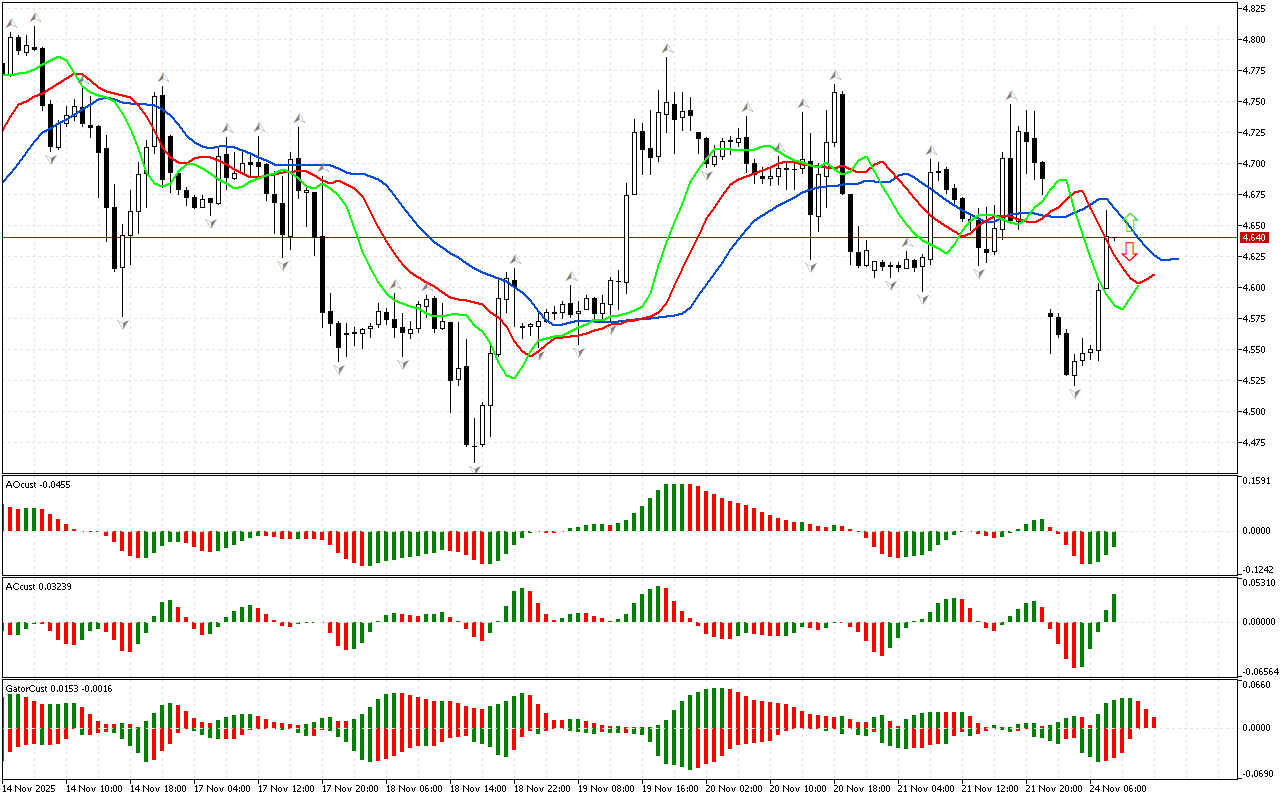
Task: Click the up fractal above the 21 Nov 12:00 high
Action: 1011,96
